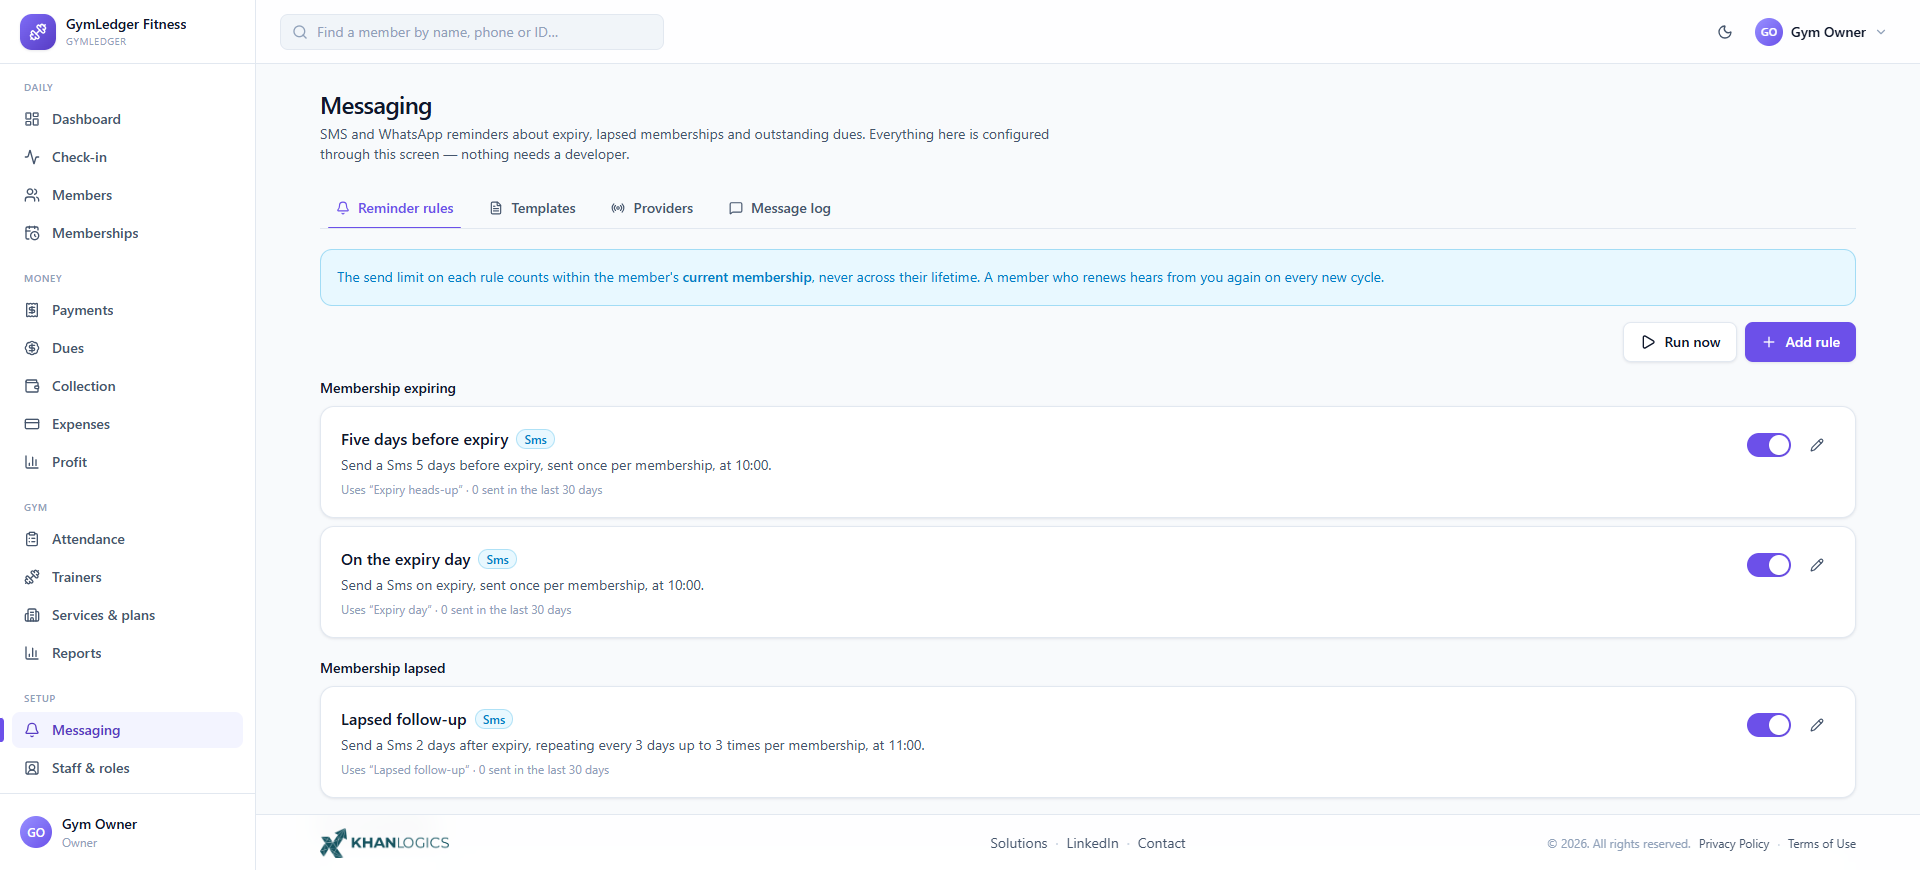Image resolution: width=1920 pixels, height=870 pixels.
Task: Open Payments in the sidebar
Action: [x=128, y=310]
